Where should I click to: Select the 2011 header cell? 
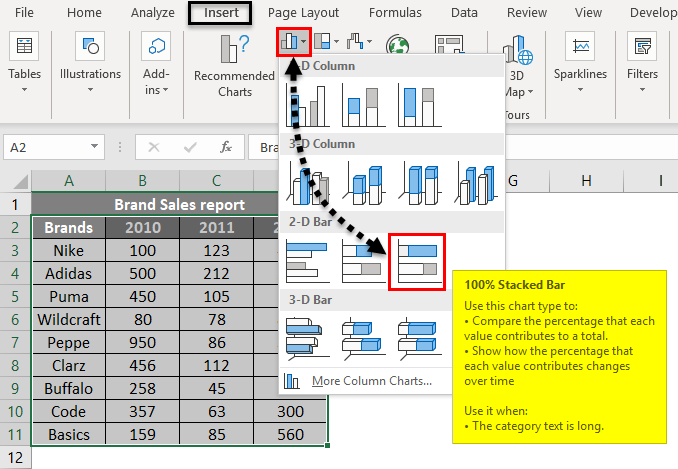click(216, 227)
